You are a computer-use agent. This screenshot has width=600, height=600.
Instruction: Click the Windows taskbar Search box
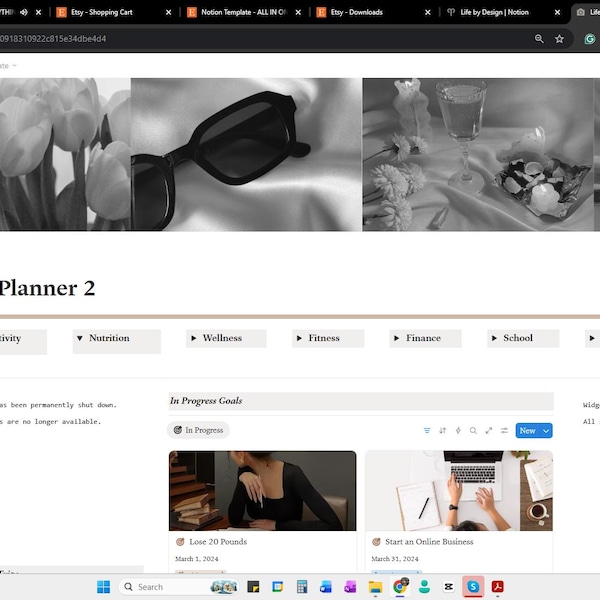pos(178,587)
